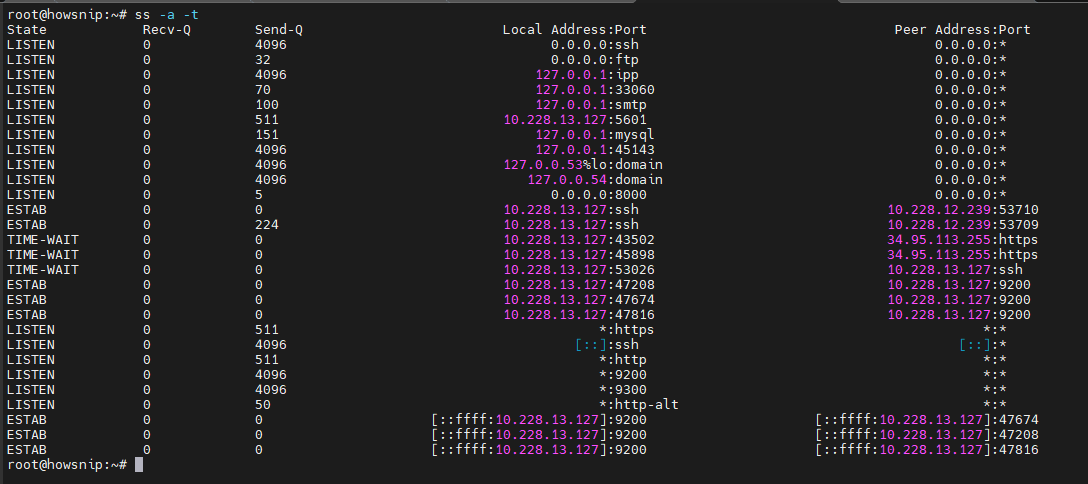Click local address "*:9300"

[x=623, y=390]
